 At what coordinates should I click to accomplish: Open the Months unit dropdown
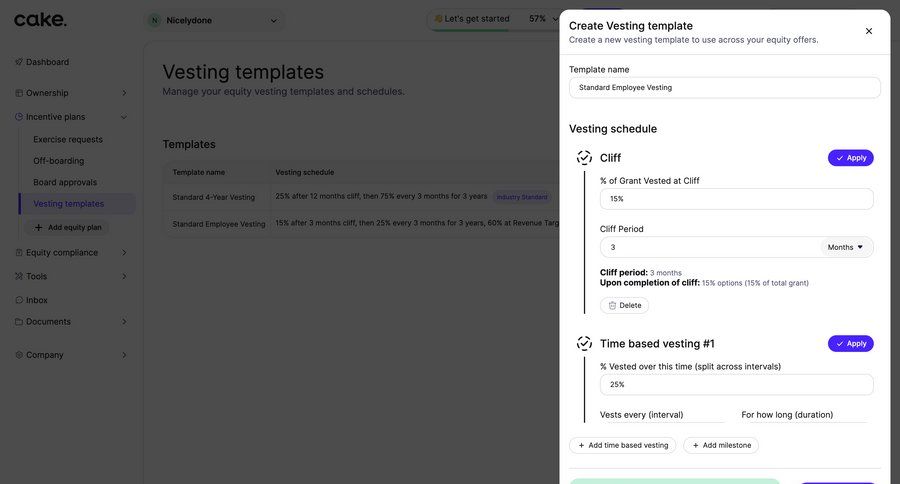click(x=846, y=247)
